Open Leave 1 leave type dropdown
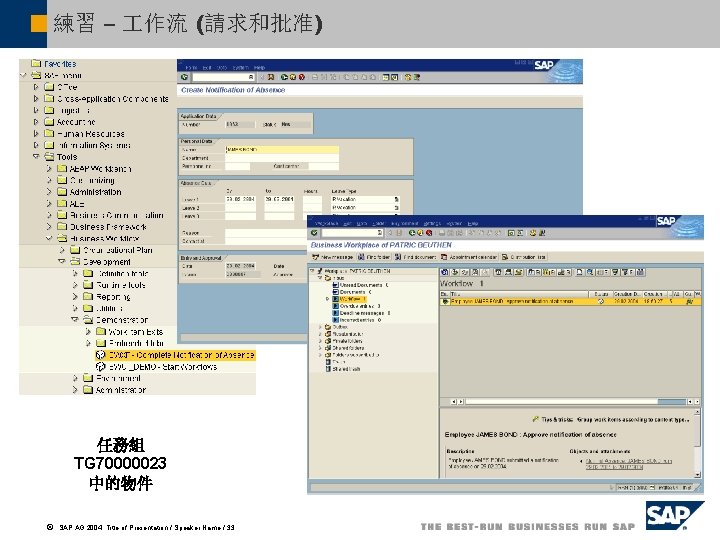The width and height of the screenshot is (720, 540). point(396,199)
